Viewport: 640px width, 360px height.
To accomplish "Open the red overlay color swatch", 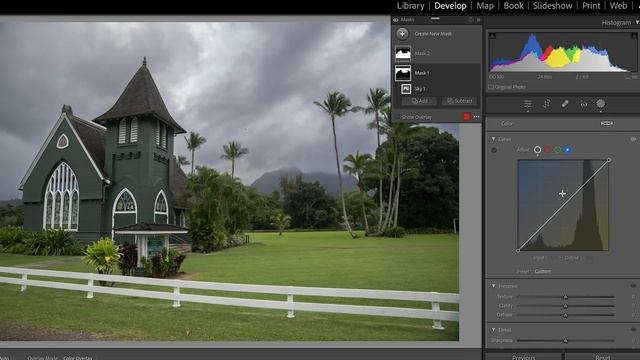I will point(467,117).
